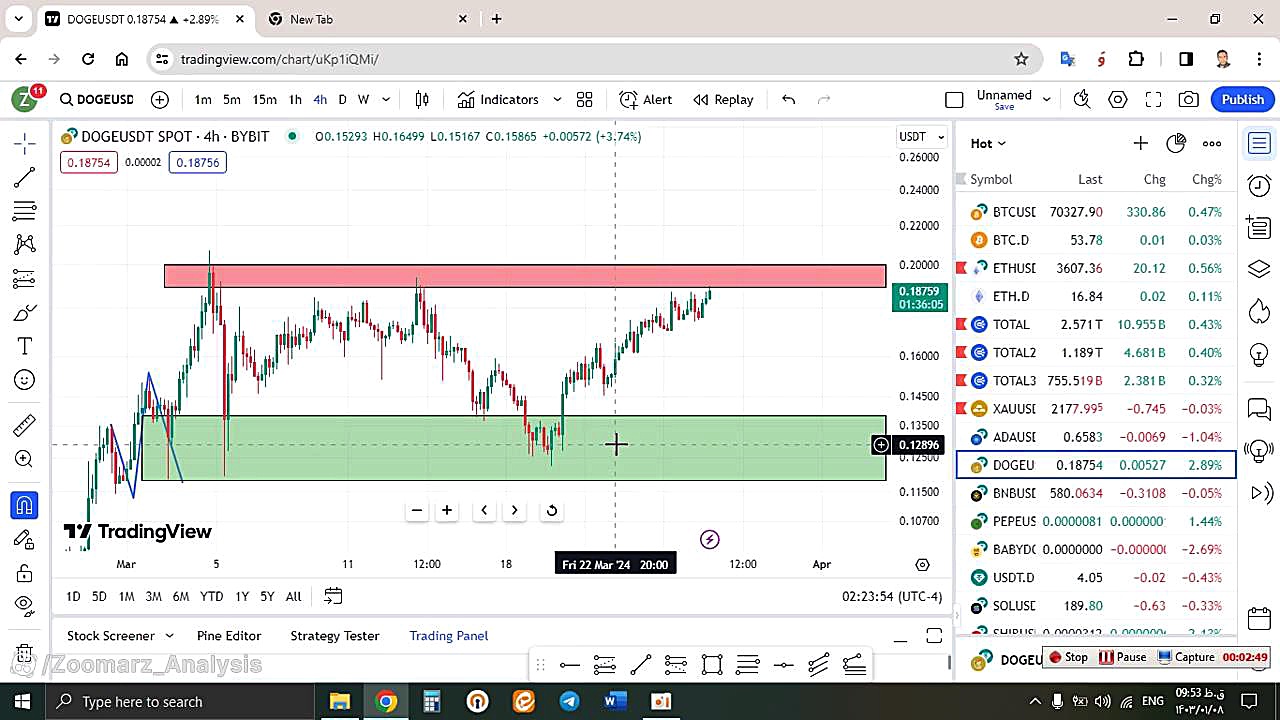Select the 15m timeframe
Viewport: 1280px width, 720px height.
(264, 99)
